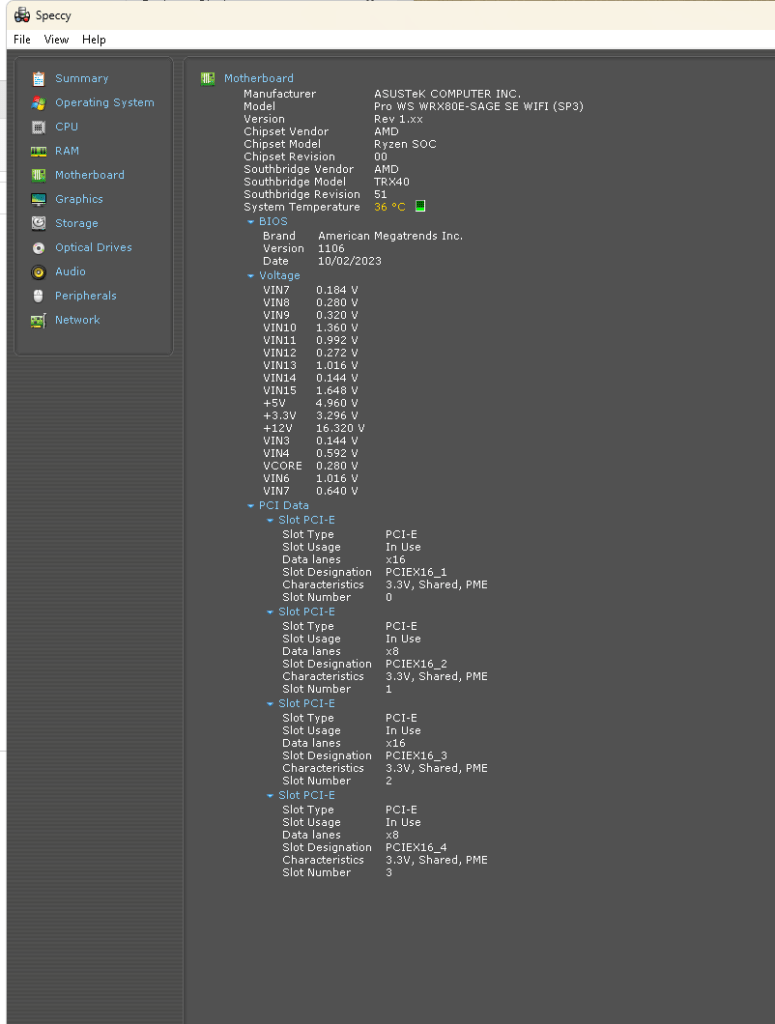Open the View menu
The height and width of the screenshot is (1024, 775).
coord(56,39)
